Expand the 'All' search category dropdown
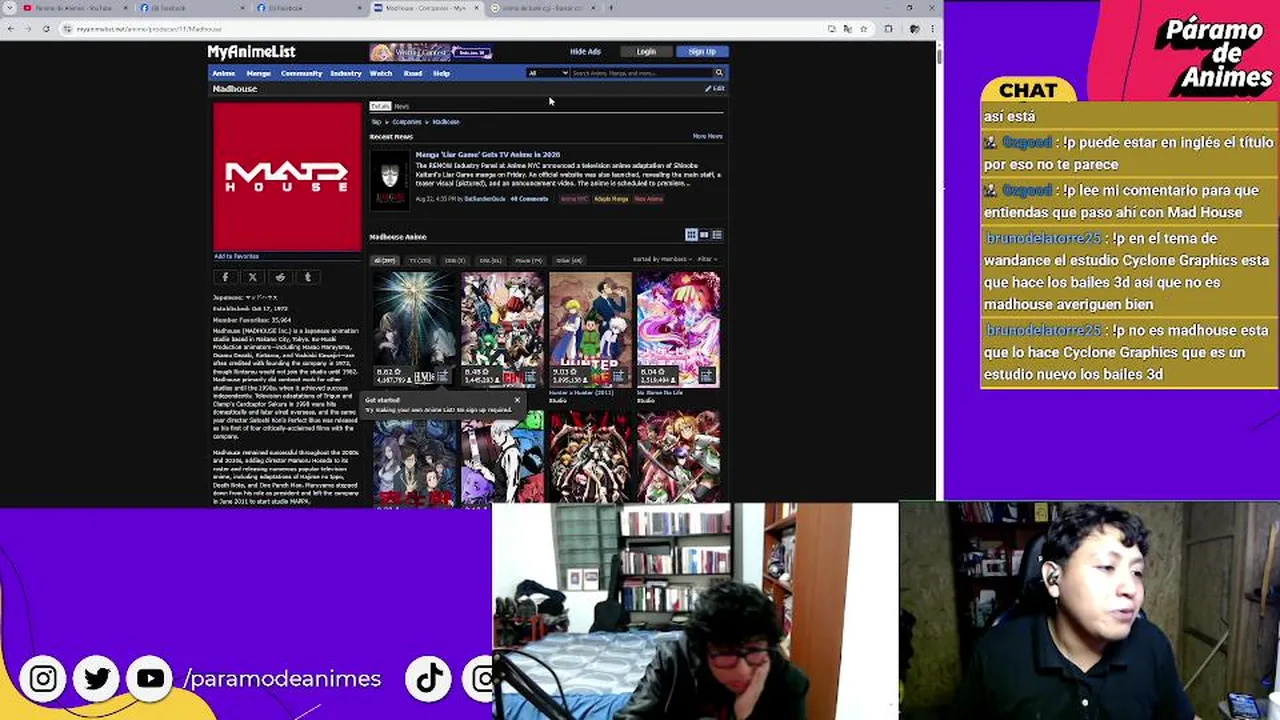 tap(547, 73)
